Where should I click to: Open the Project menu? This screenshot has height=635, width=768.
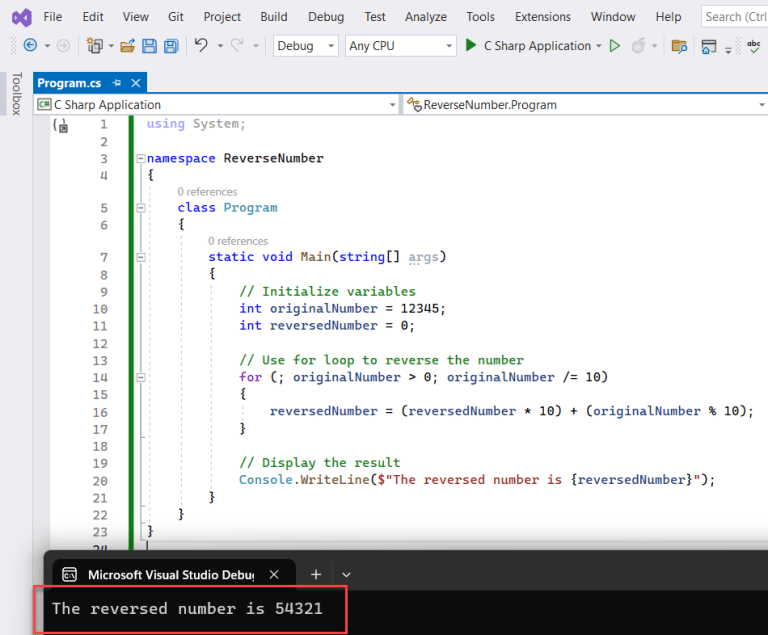[222, 17]
